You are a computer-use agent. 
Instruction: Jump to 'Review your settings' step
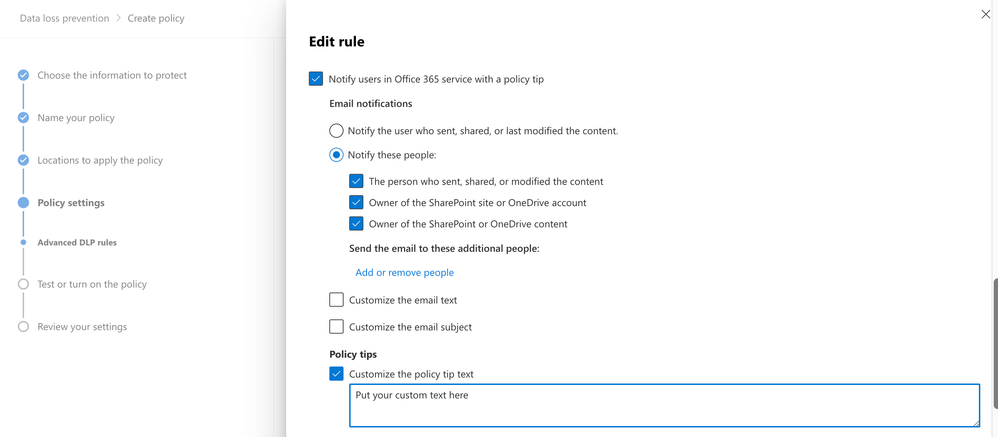(82, 327)
